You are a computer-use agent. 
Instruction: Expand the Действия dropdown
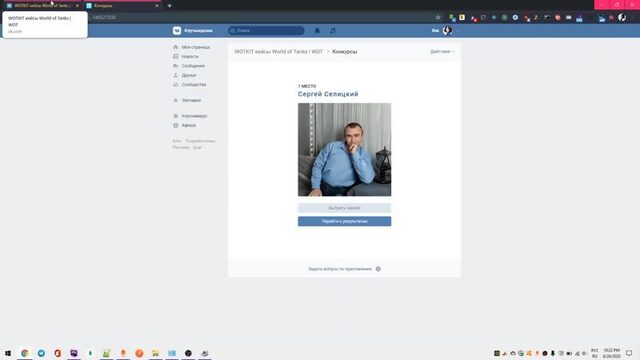pos(442,52)
